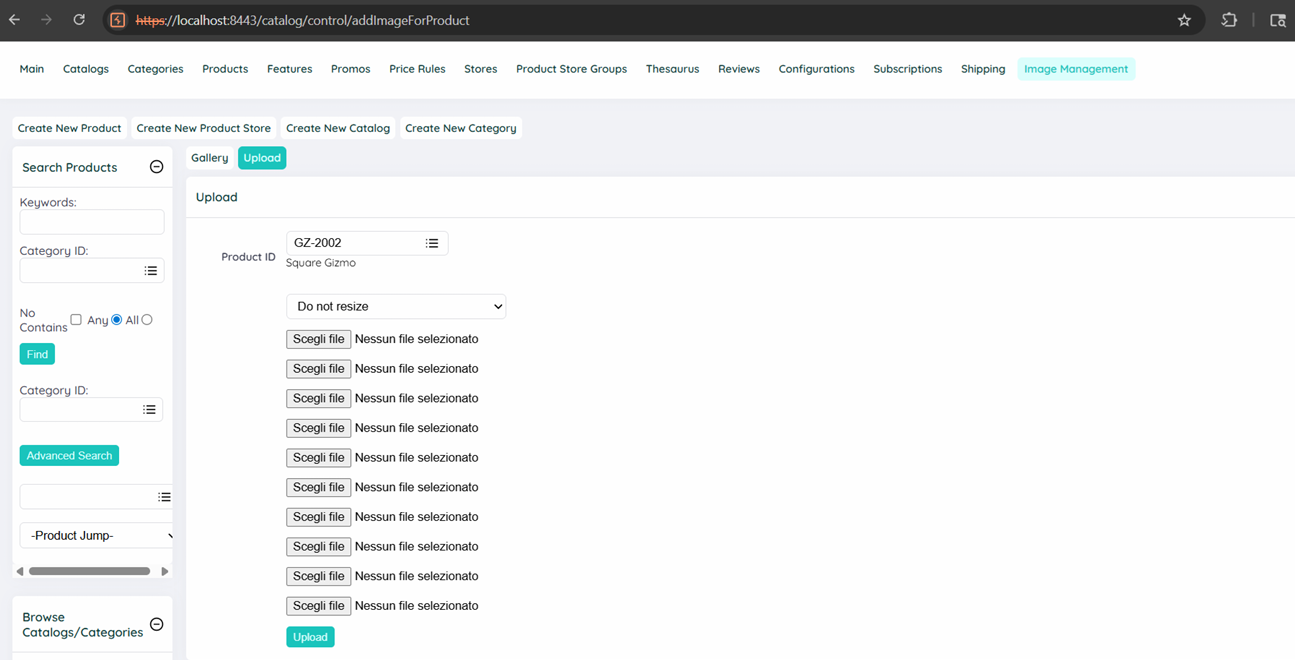
Task: Open the not-secure site info icon
Action: (117, 20)
